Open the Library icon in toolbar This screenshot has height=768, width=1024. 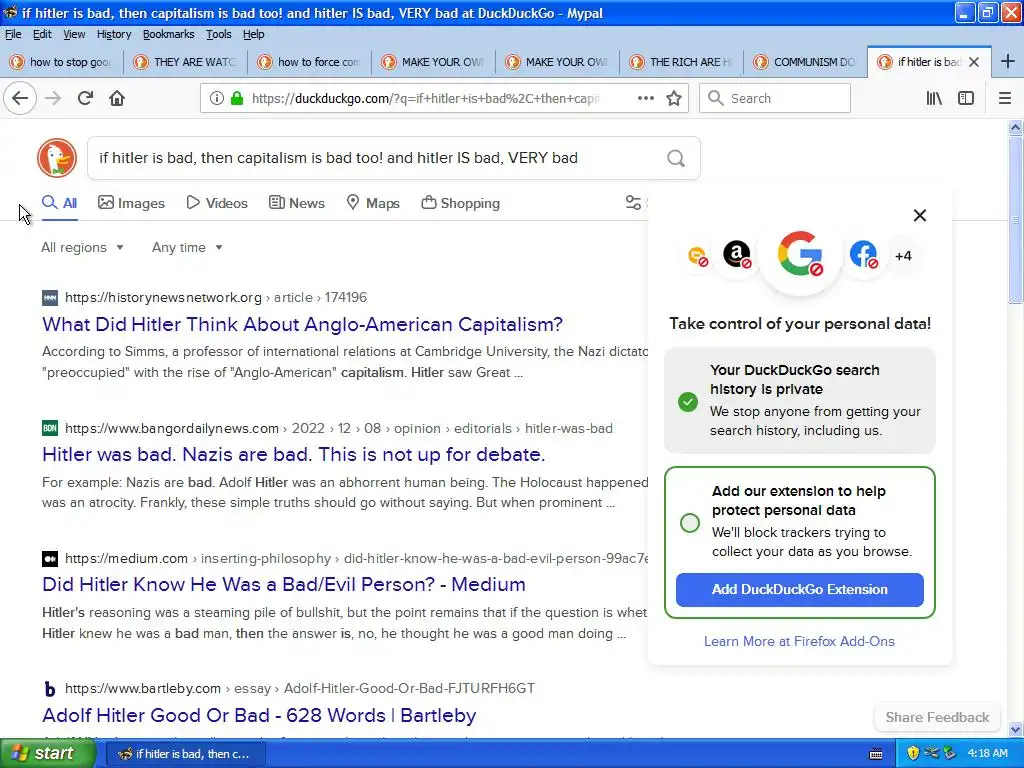tap(934, 99)
